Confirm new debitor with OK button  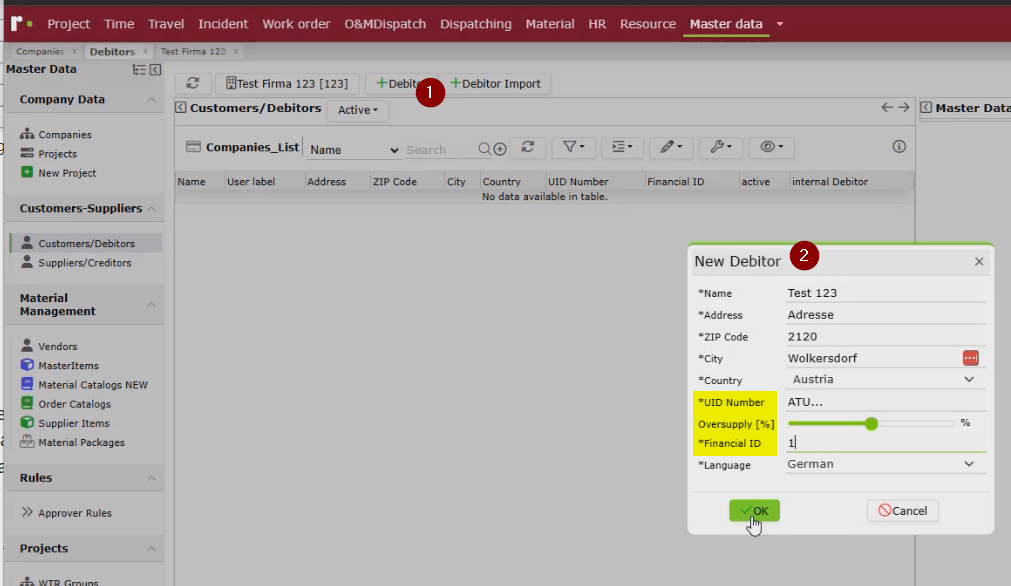point(754,511)
